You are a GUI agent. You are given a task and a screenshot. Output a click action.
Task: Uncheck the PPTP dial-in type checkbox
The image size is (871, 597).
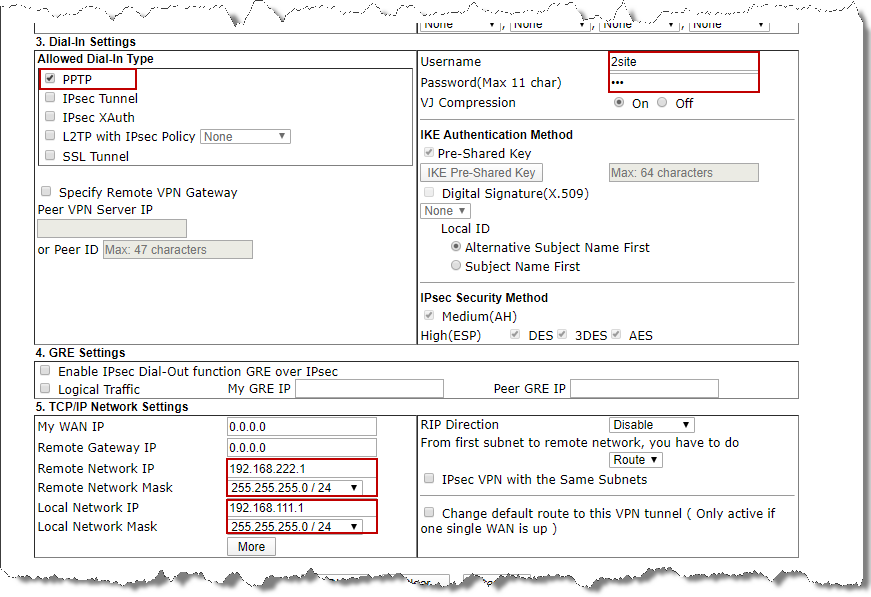tap(51, 79)
